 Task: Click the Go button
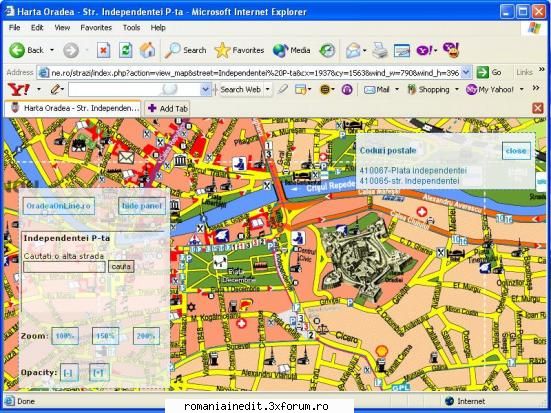(x=489, y=73)
